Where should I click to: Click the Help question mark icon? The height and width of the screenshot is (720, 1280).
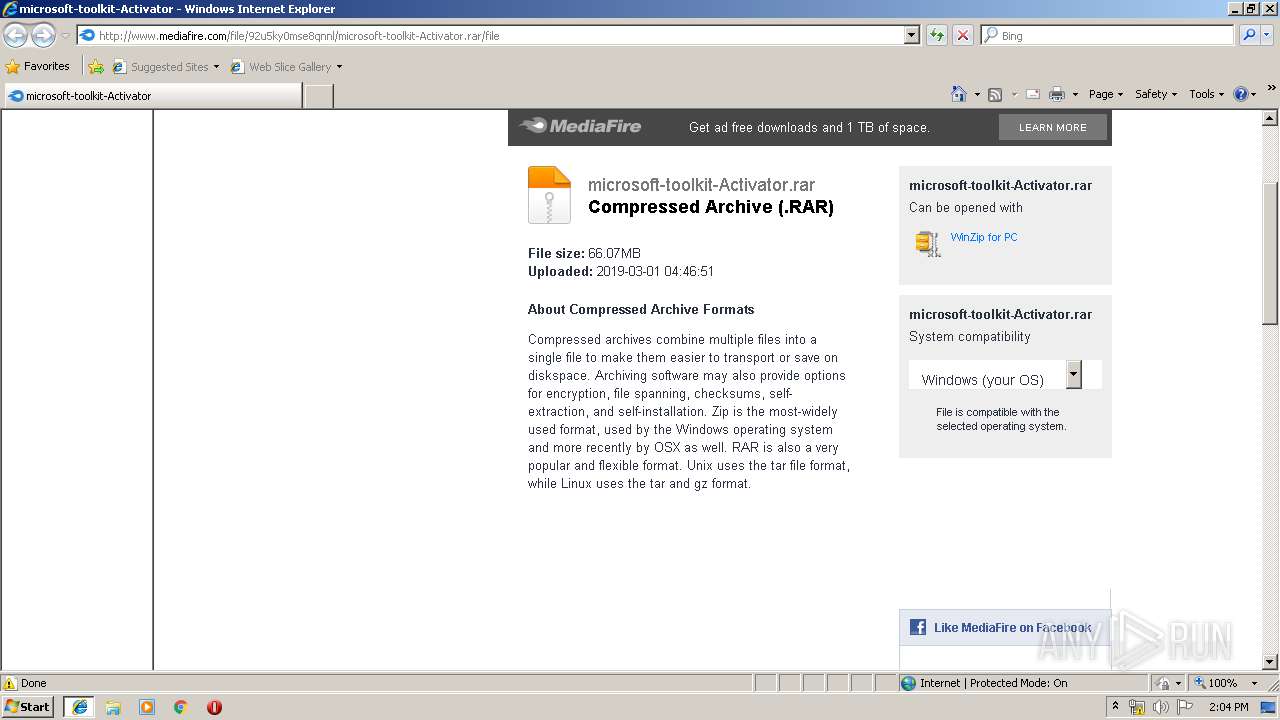[1241, 94]
